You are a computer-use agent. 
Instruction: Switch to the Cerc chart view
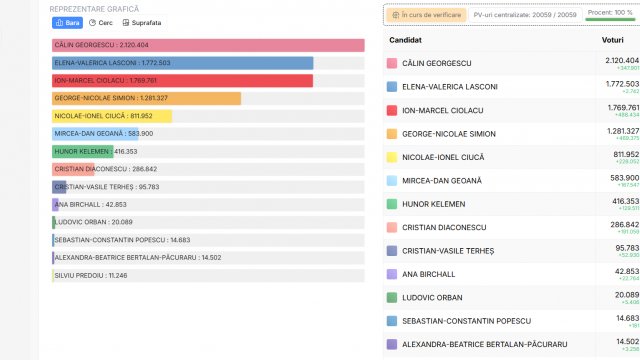(101, 23)
